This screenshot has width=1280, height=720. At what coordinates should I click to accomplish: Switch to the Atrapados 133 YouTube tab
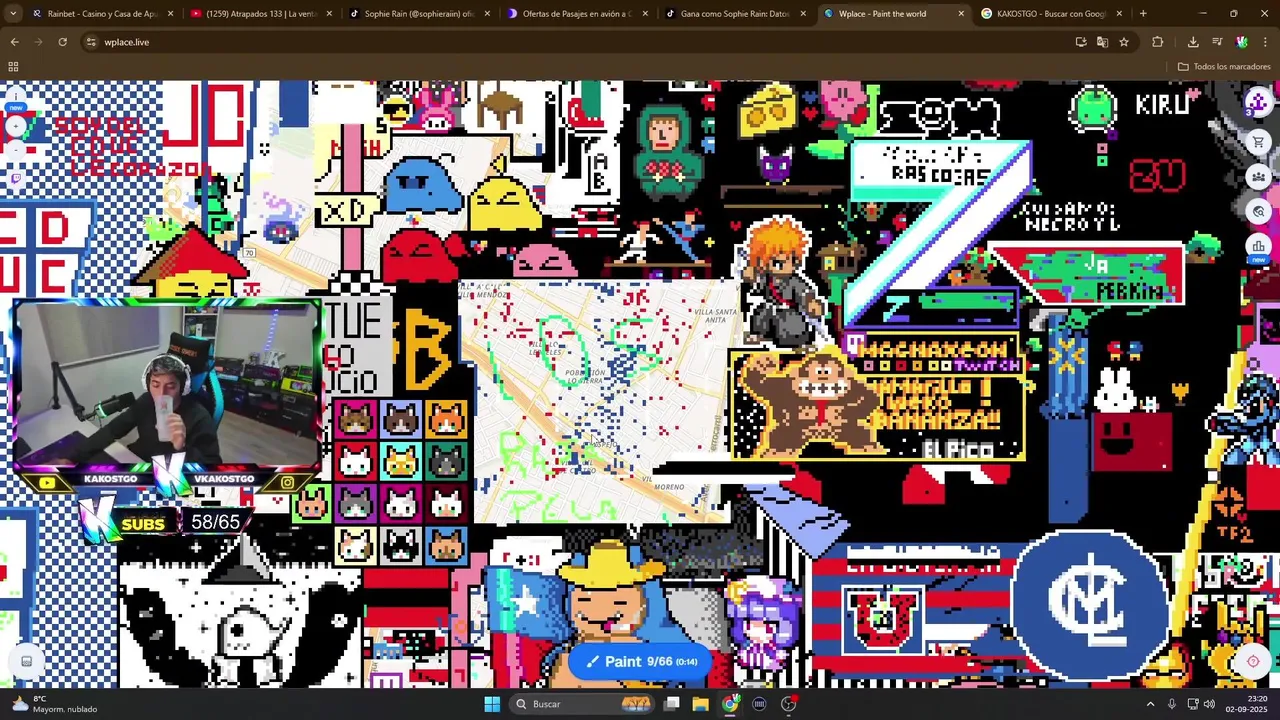pos(260,14)
